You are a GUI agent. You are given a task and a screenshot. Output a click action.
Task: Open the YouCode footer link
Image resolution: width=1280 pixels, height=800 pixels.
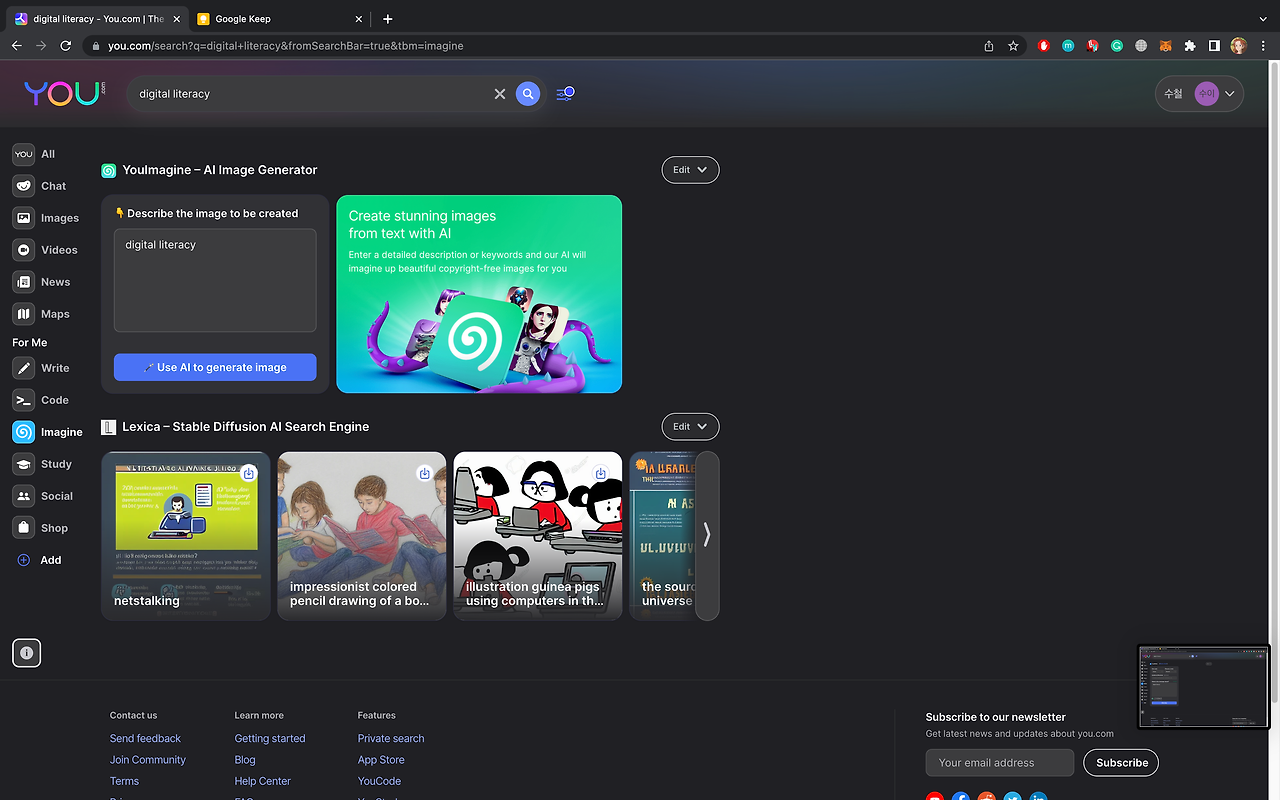(379, 781)
